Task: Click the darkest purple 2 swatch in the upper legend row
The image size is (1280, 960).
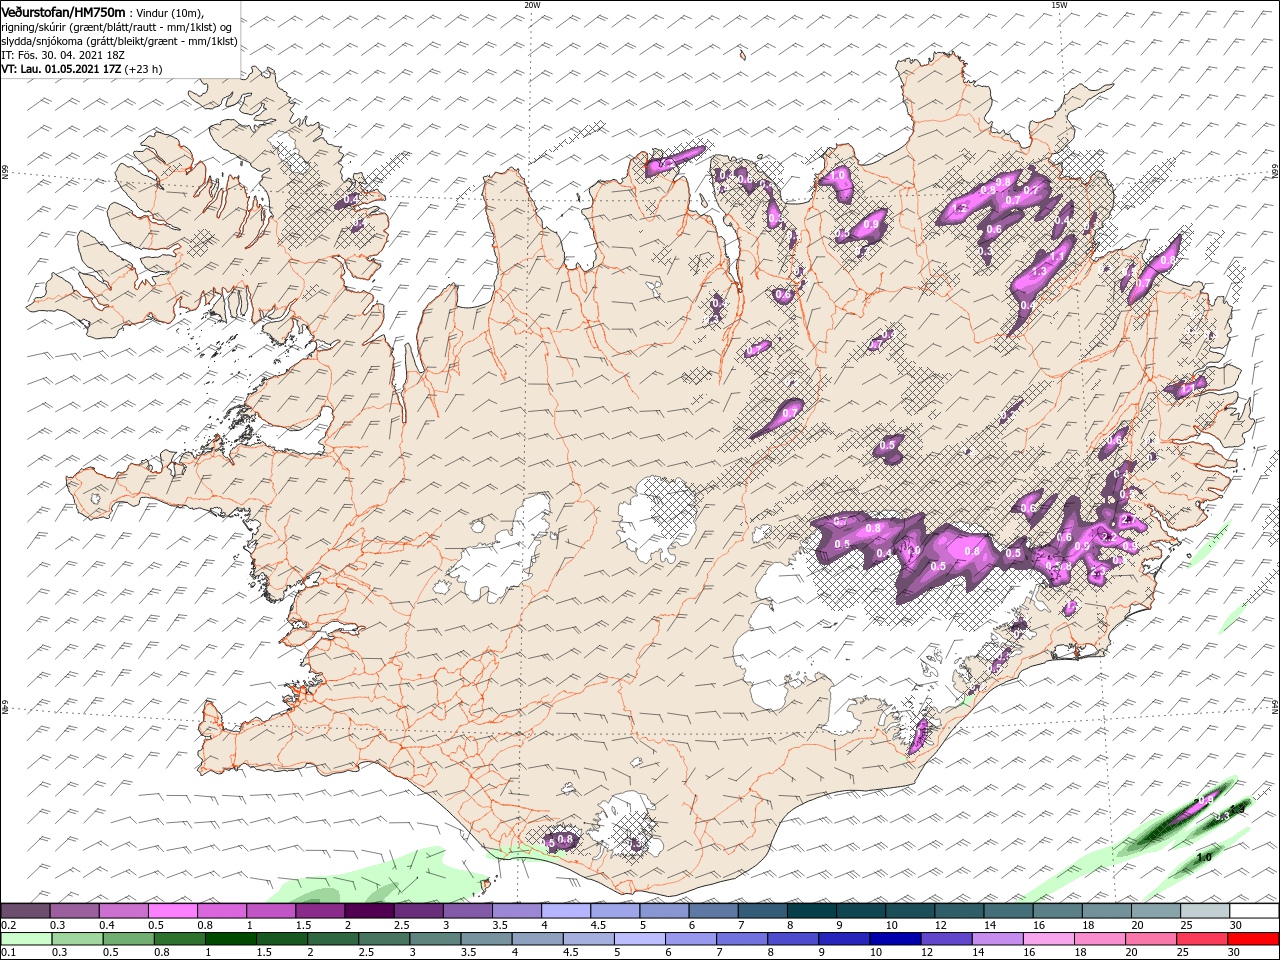Action: pos(369,911)
